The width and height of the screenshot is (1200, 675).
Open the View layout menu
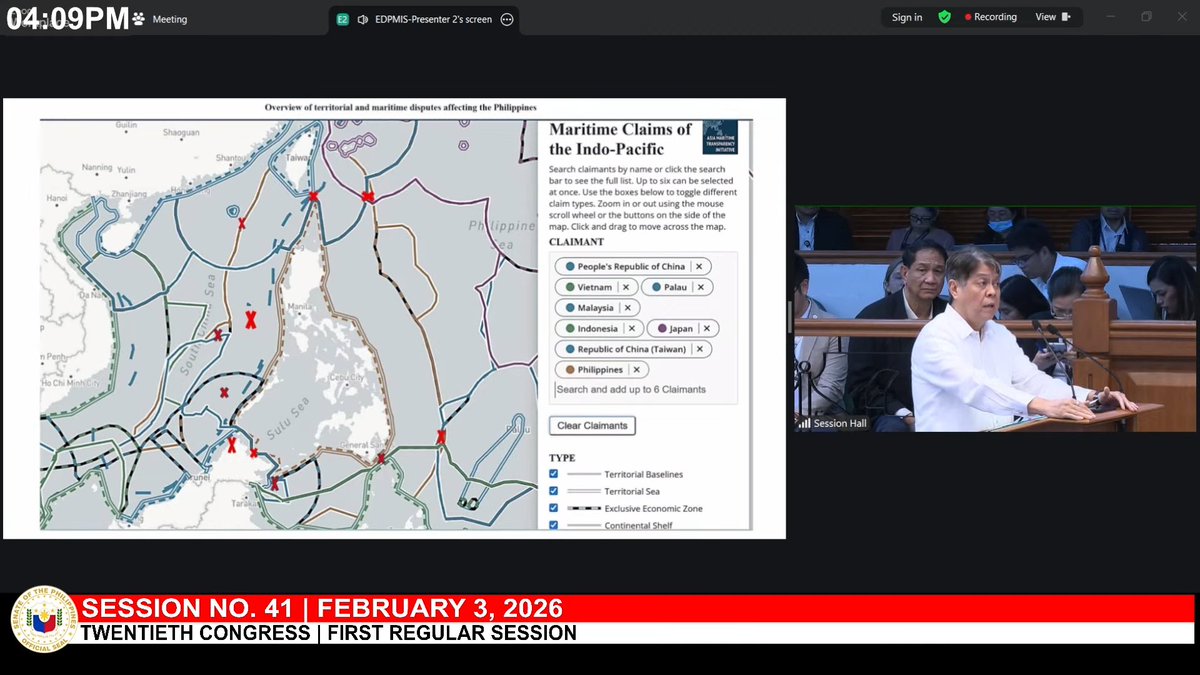click(x=1053, y=17)
